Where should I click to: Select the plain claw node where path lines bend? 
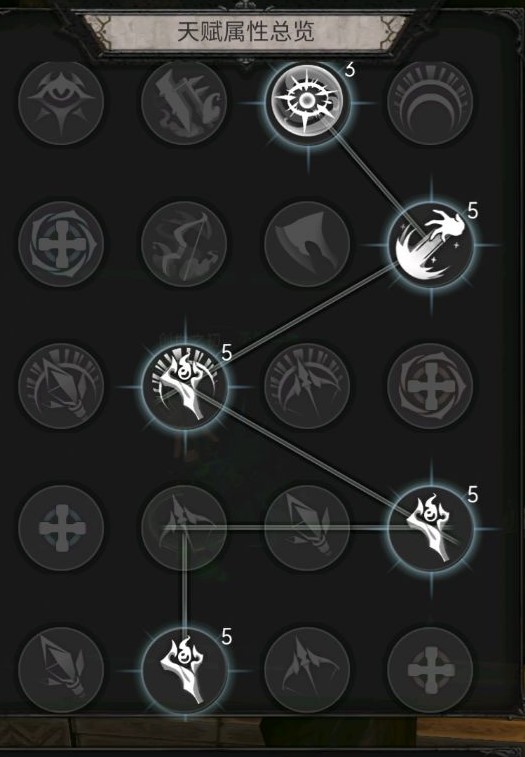click(184, 528)
